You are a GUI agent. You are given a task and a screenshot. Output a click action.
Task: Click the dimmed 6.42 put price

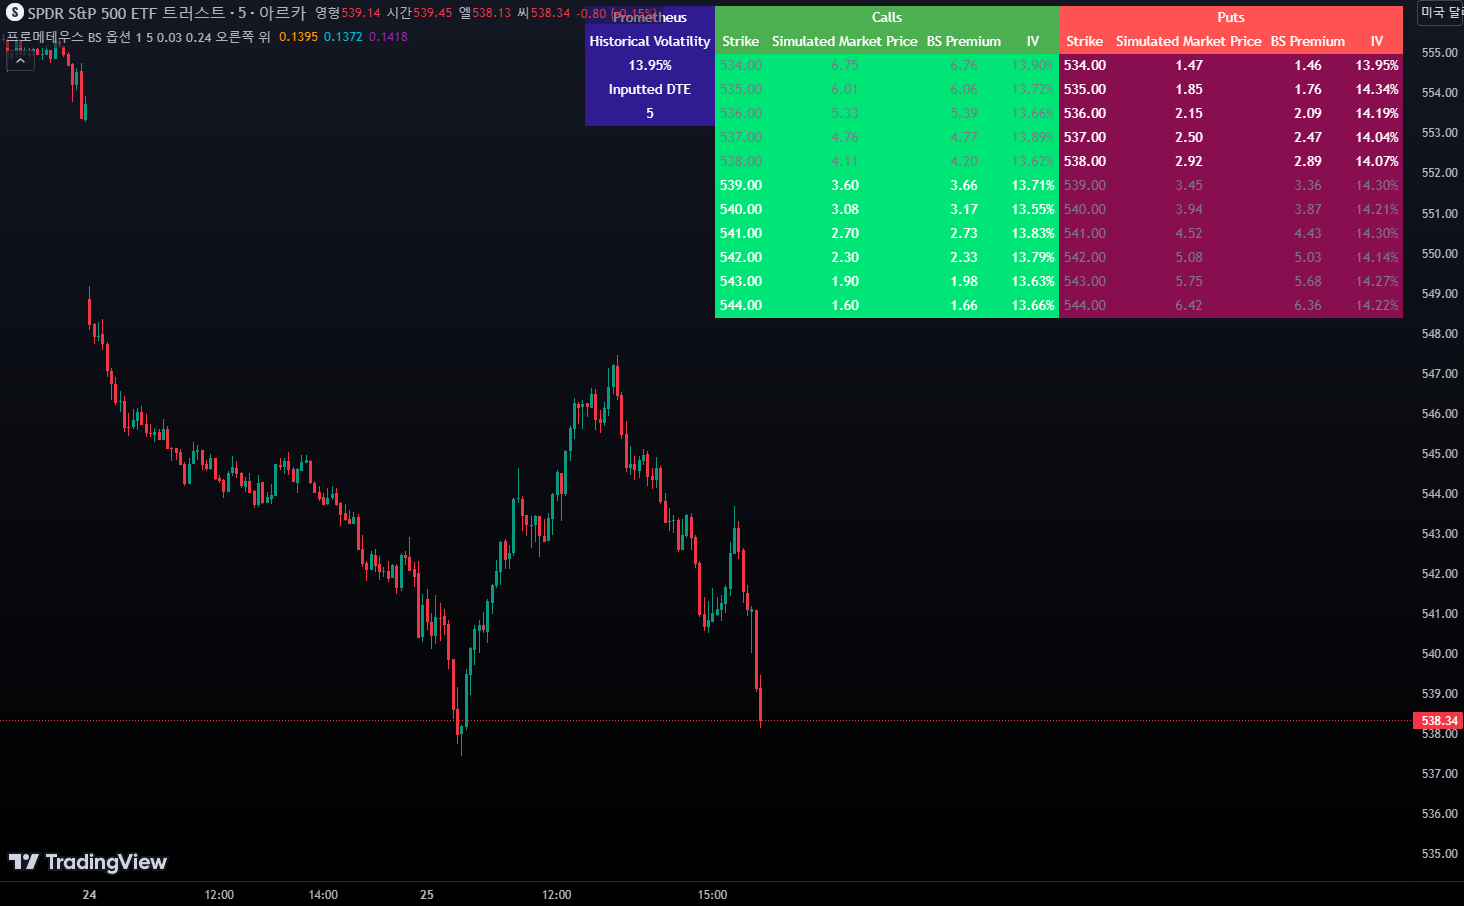[x=1189, y=305]
